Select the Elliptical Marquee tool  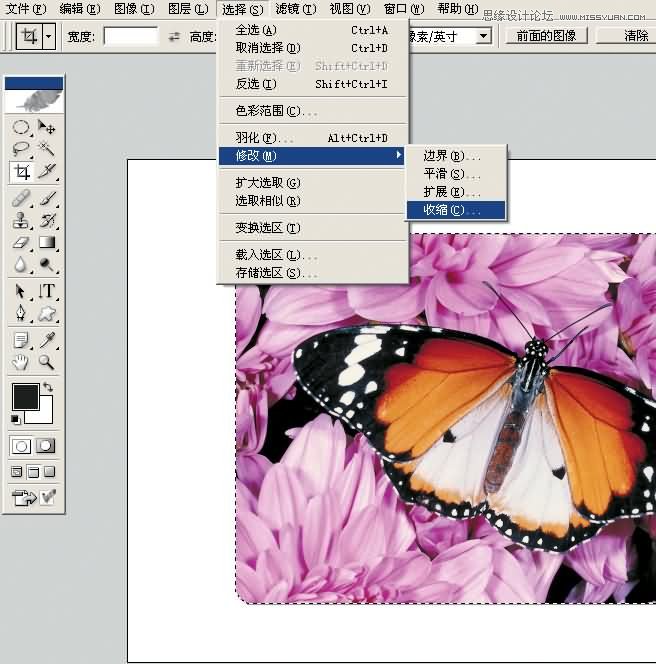[21, 127]
